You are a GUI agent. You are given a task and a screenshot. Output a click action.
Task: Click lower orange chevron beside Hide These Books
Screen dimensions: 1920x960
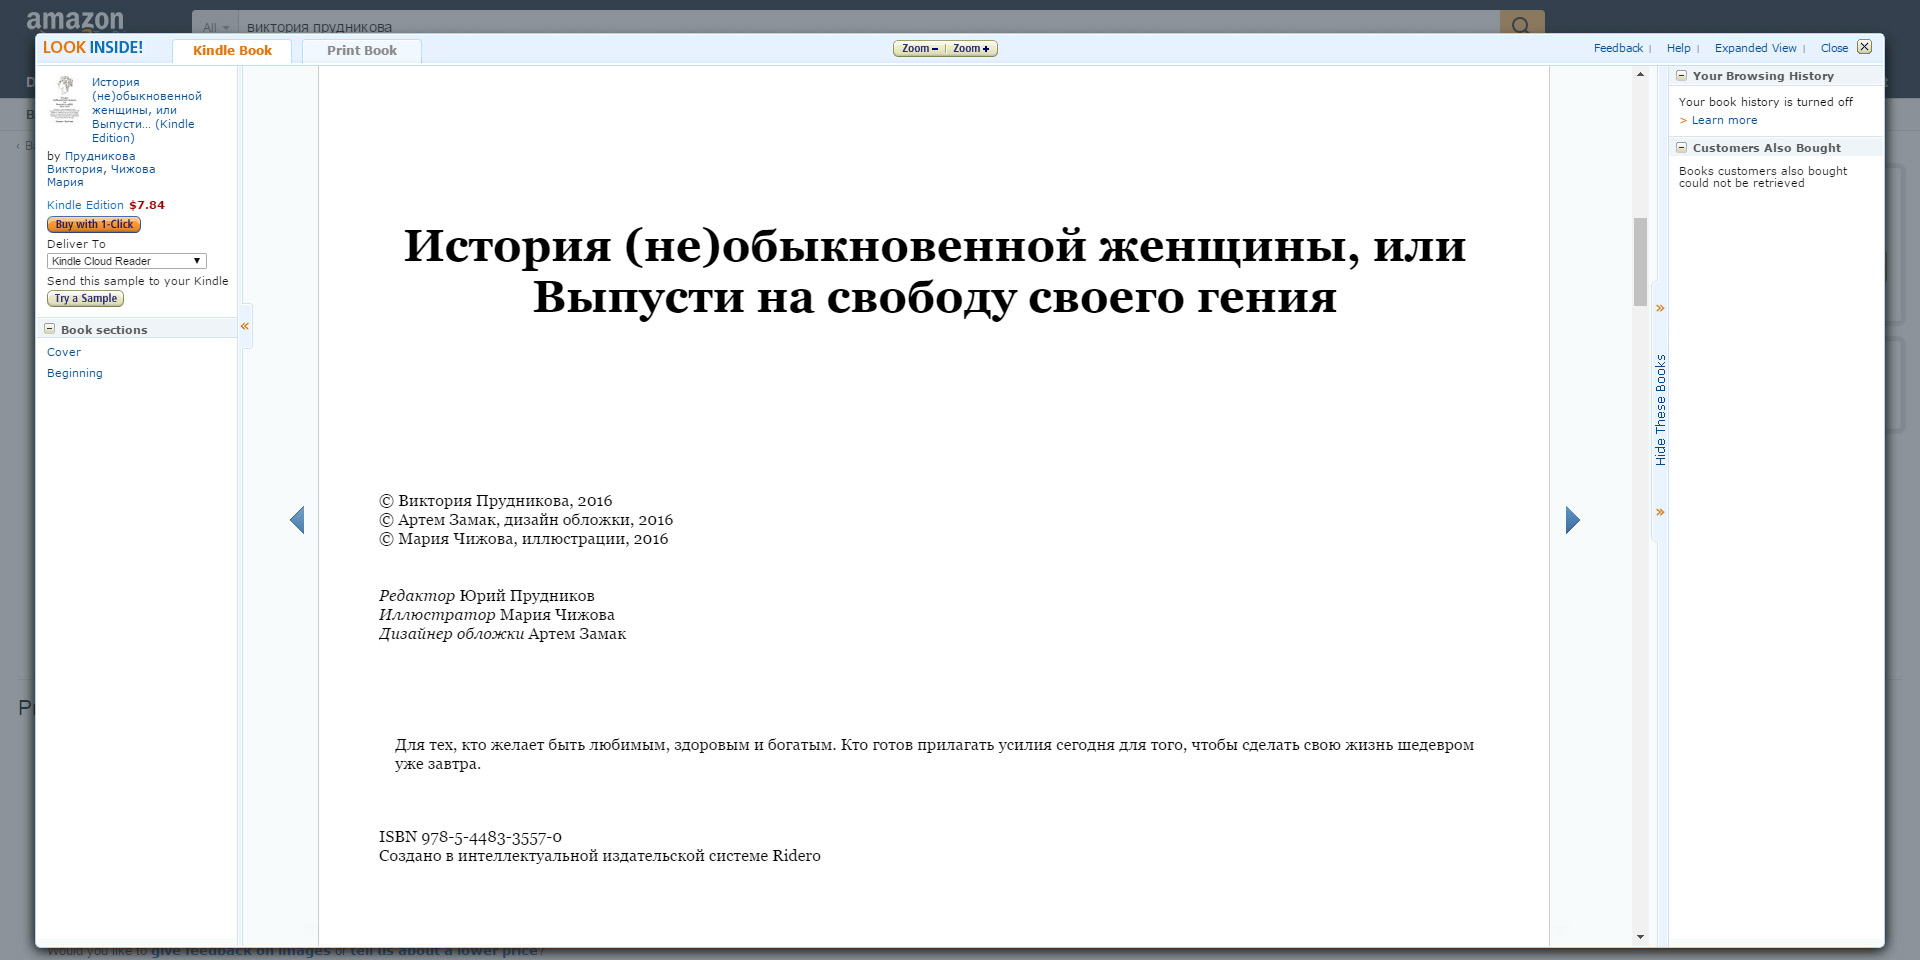[x=1660, y=512]
